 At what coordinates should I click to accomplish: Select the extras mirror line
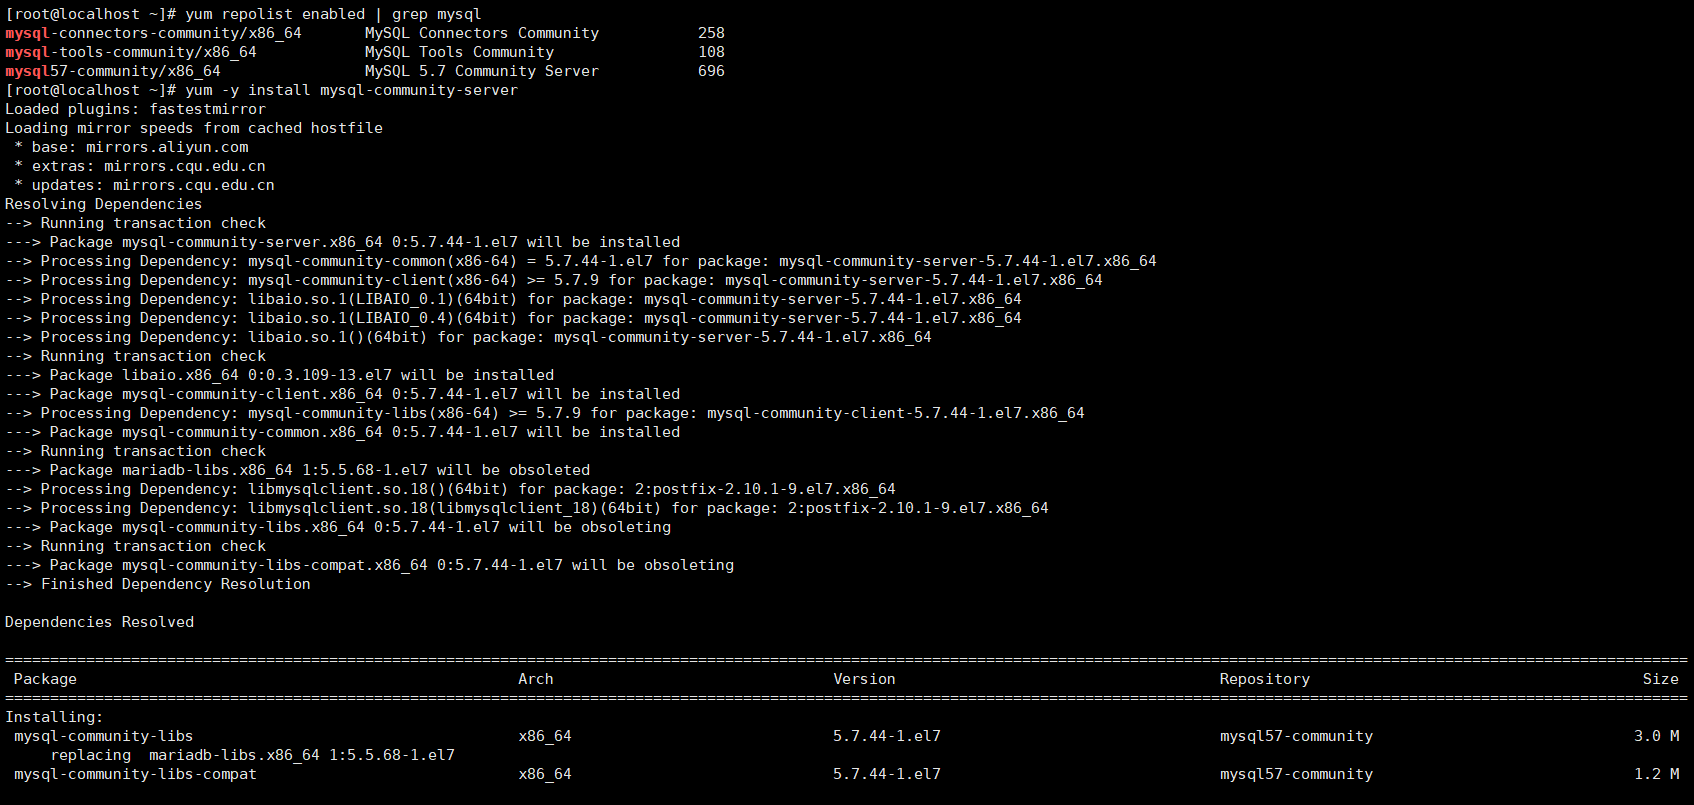[140, 166]
